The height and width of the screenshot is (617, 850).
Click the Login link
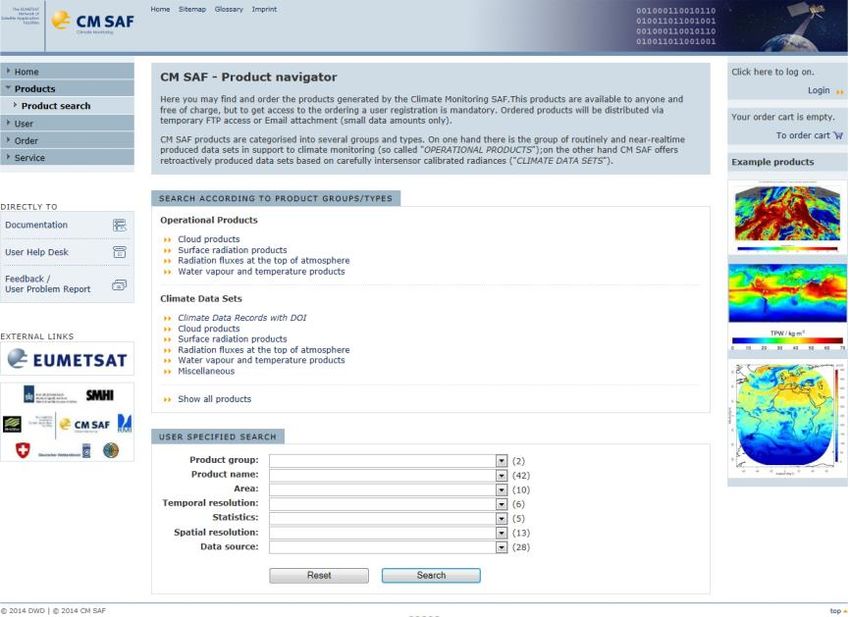[819, 91]
